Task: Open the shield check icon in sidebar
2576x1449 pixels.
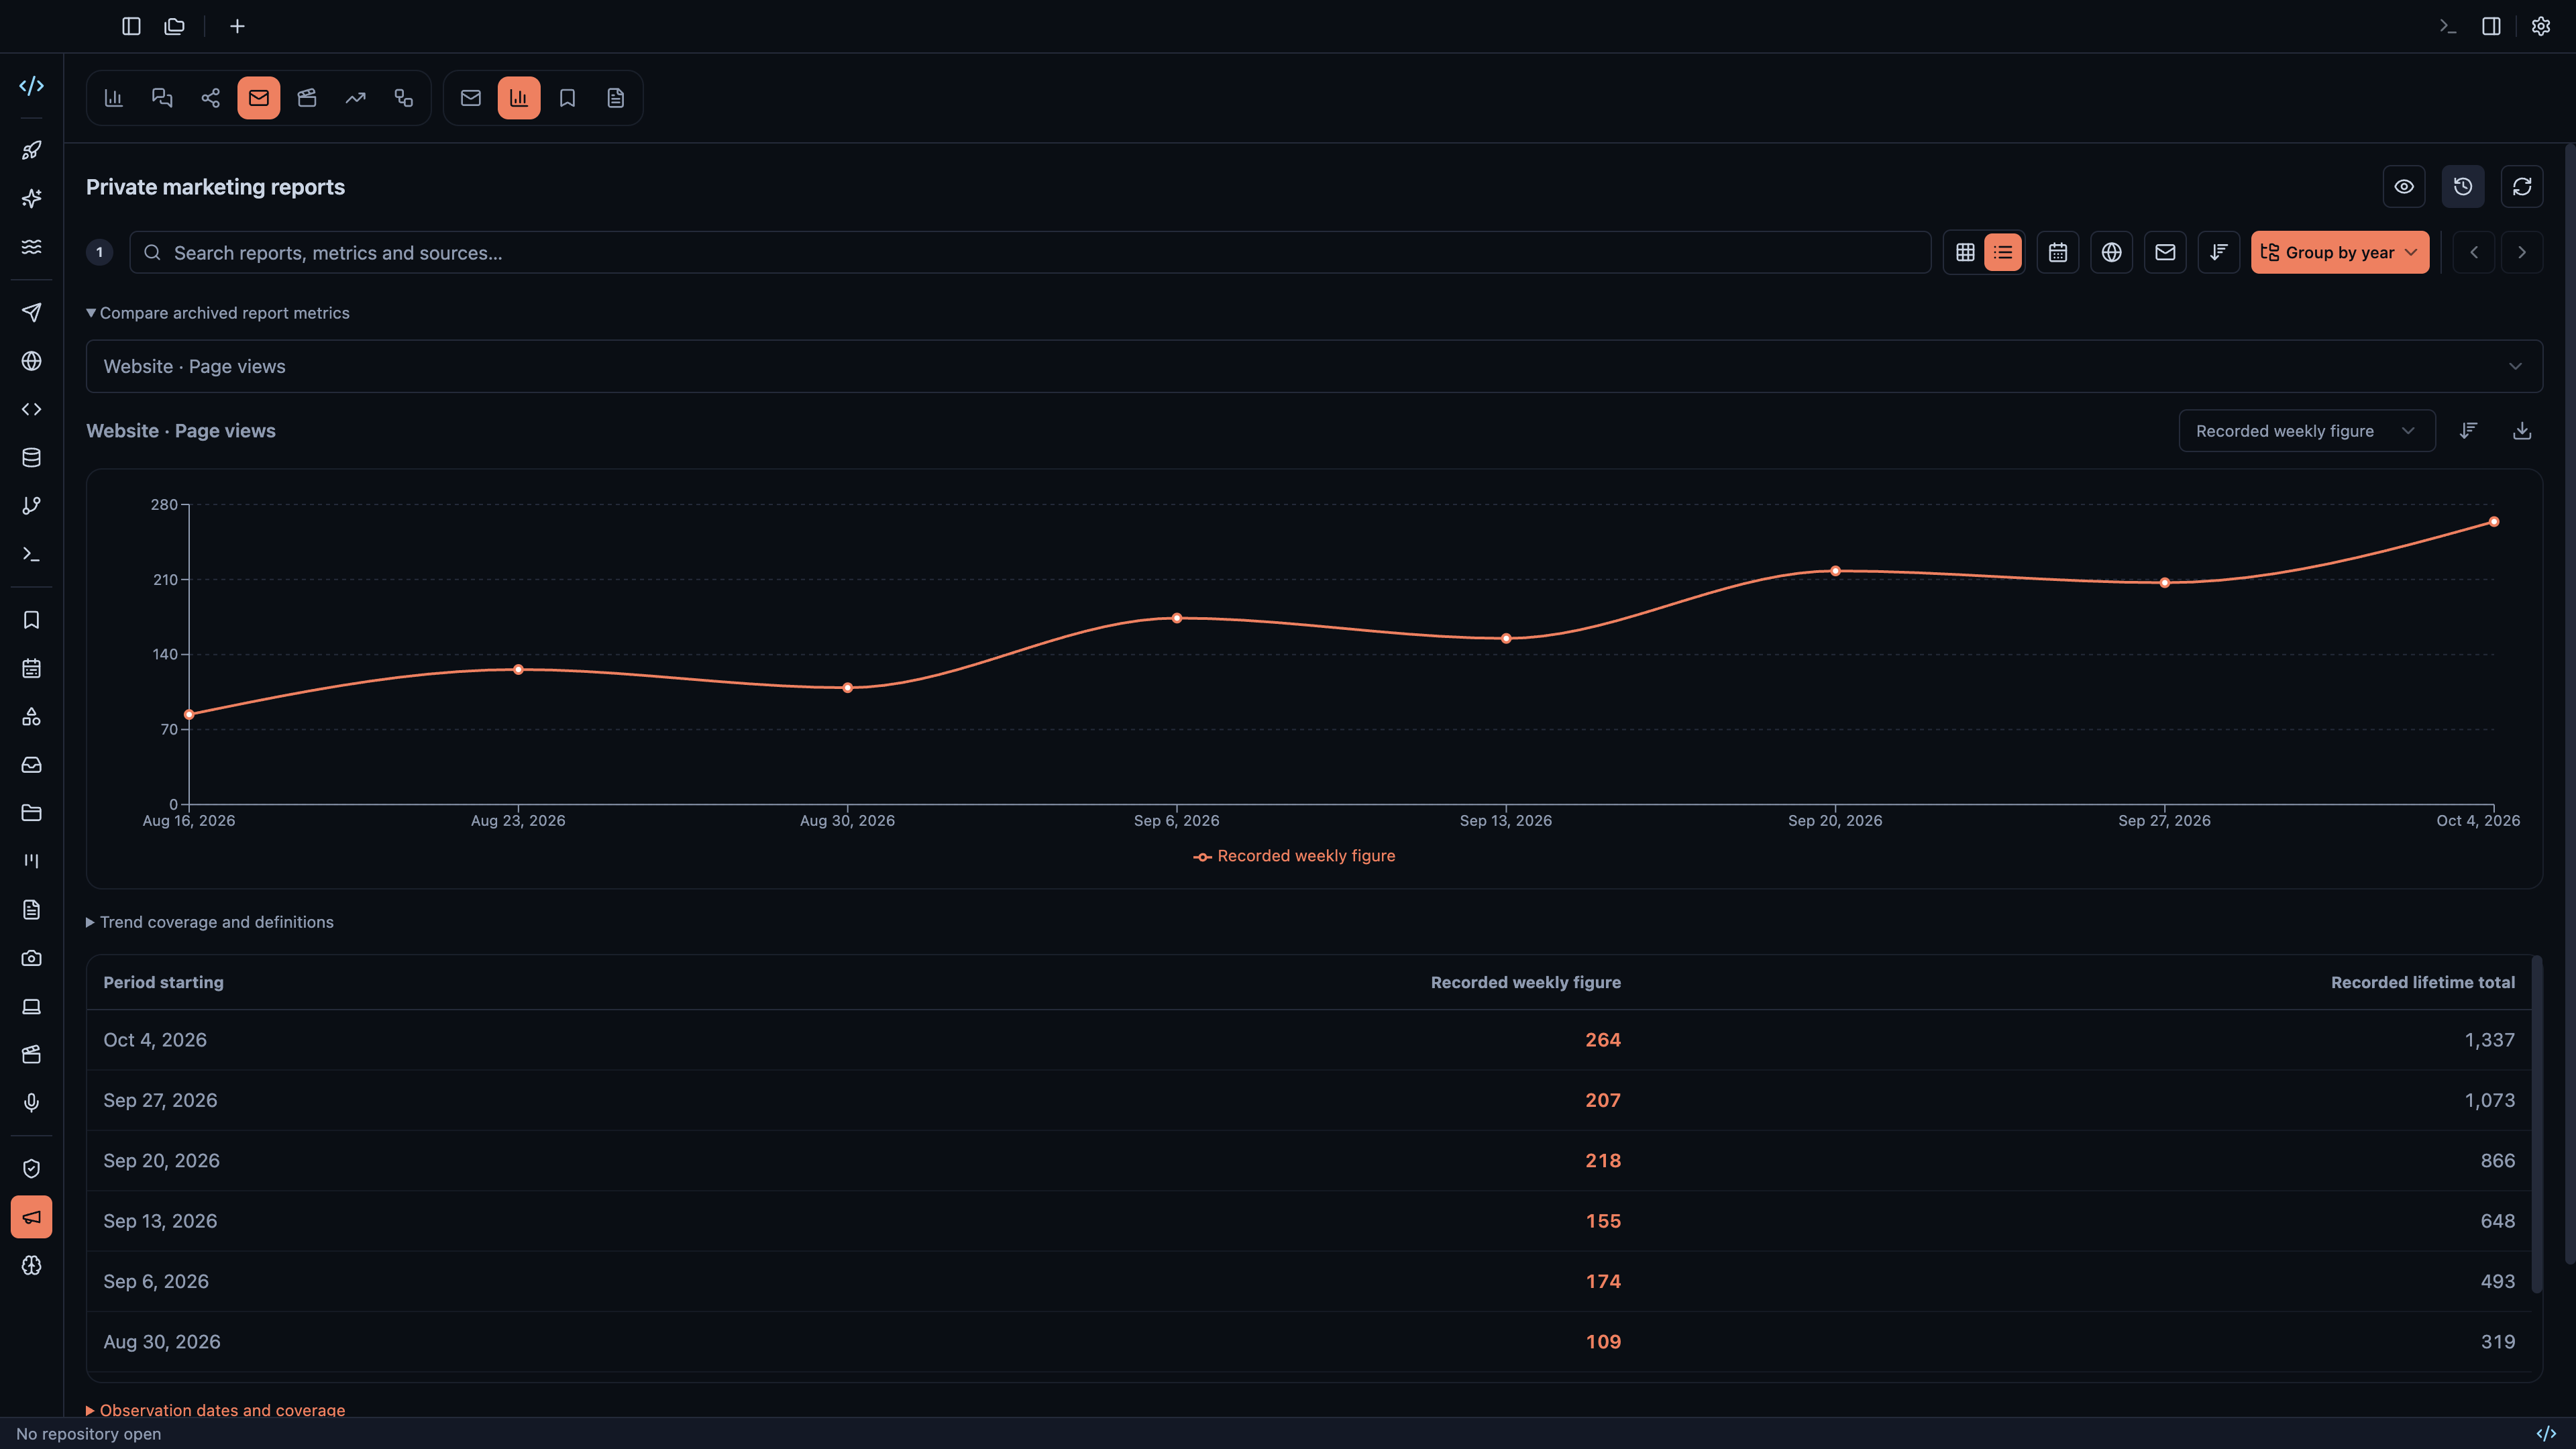Action: pyautogui.click(x=31, y=1169)
